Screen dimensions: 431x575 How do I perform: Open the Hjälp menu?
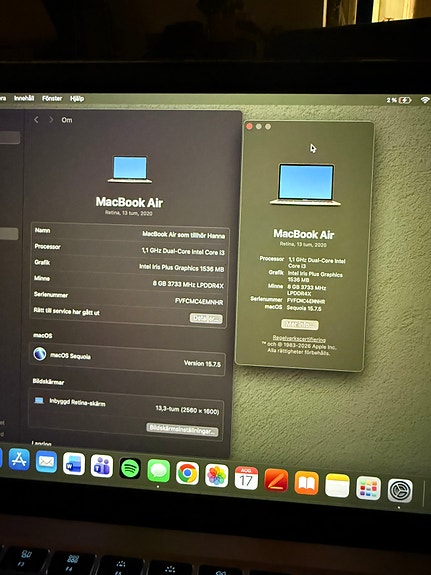(x=77, y=99)
